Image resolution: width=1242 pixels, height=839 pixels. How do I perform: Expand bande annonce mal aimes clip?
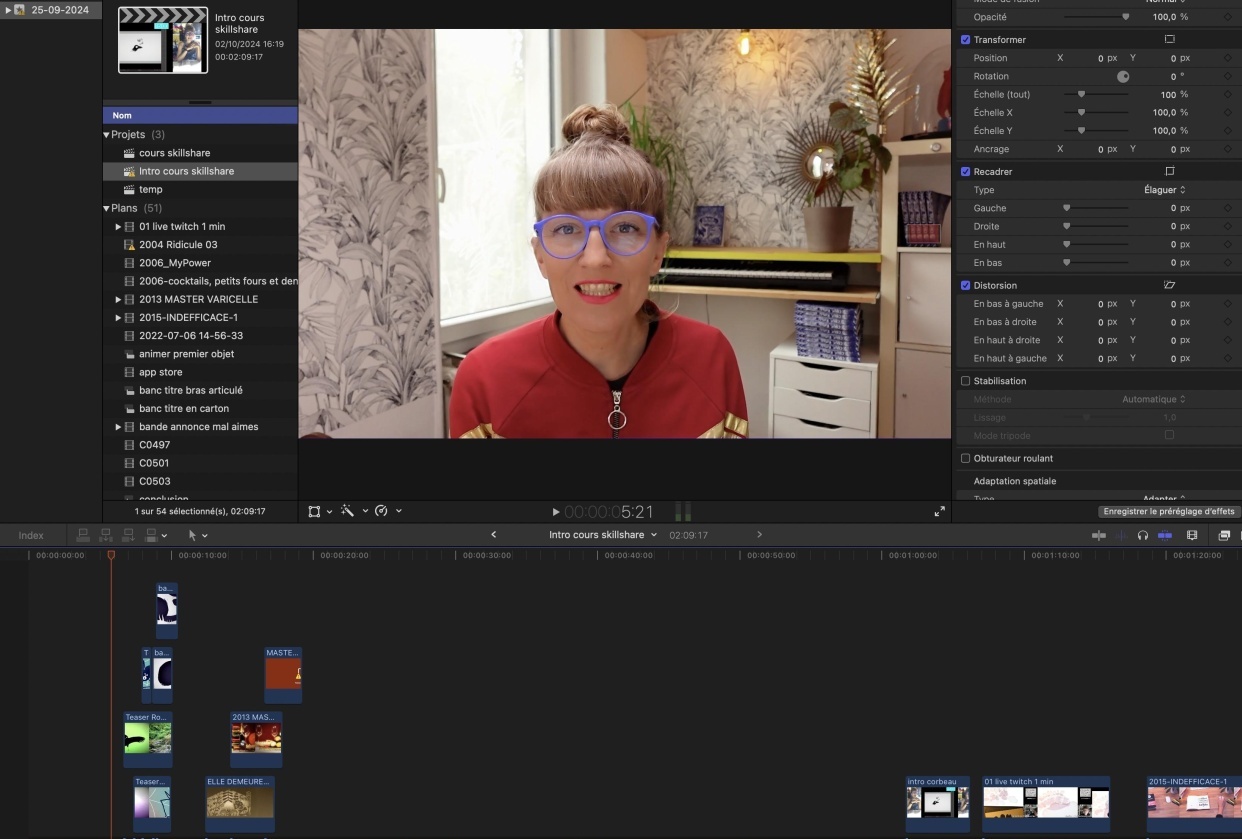pos(118,427)
